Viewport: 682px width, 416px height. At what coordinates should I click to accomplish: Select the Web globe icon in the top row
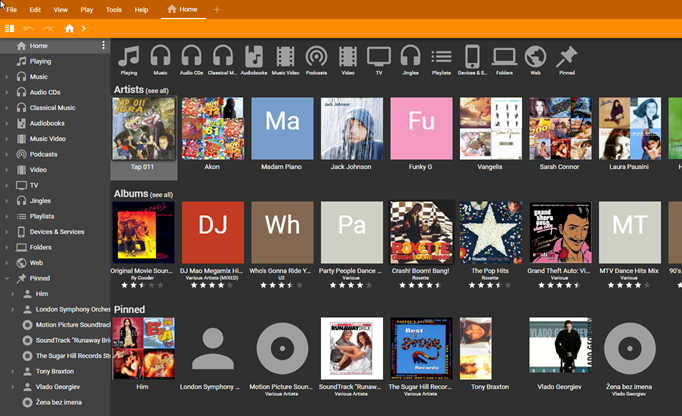tap(535, 57)
